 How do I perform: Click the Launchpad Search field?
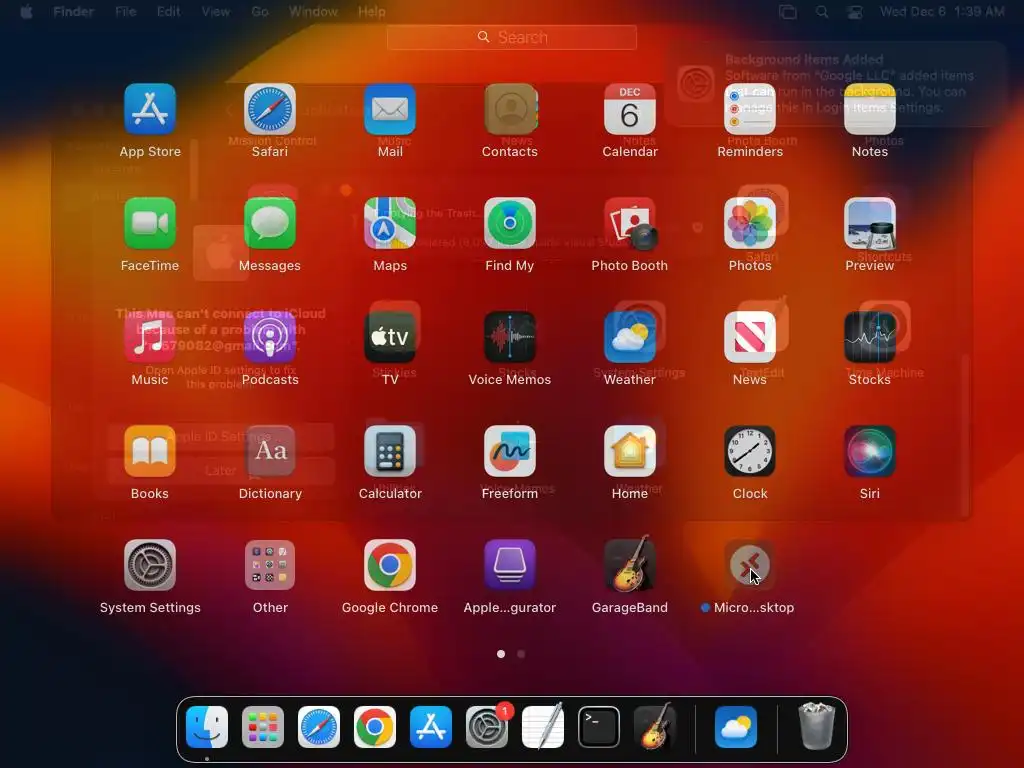pyautogui.click(x=512, y=37)
